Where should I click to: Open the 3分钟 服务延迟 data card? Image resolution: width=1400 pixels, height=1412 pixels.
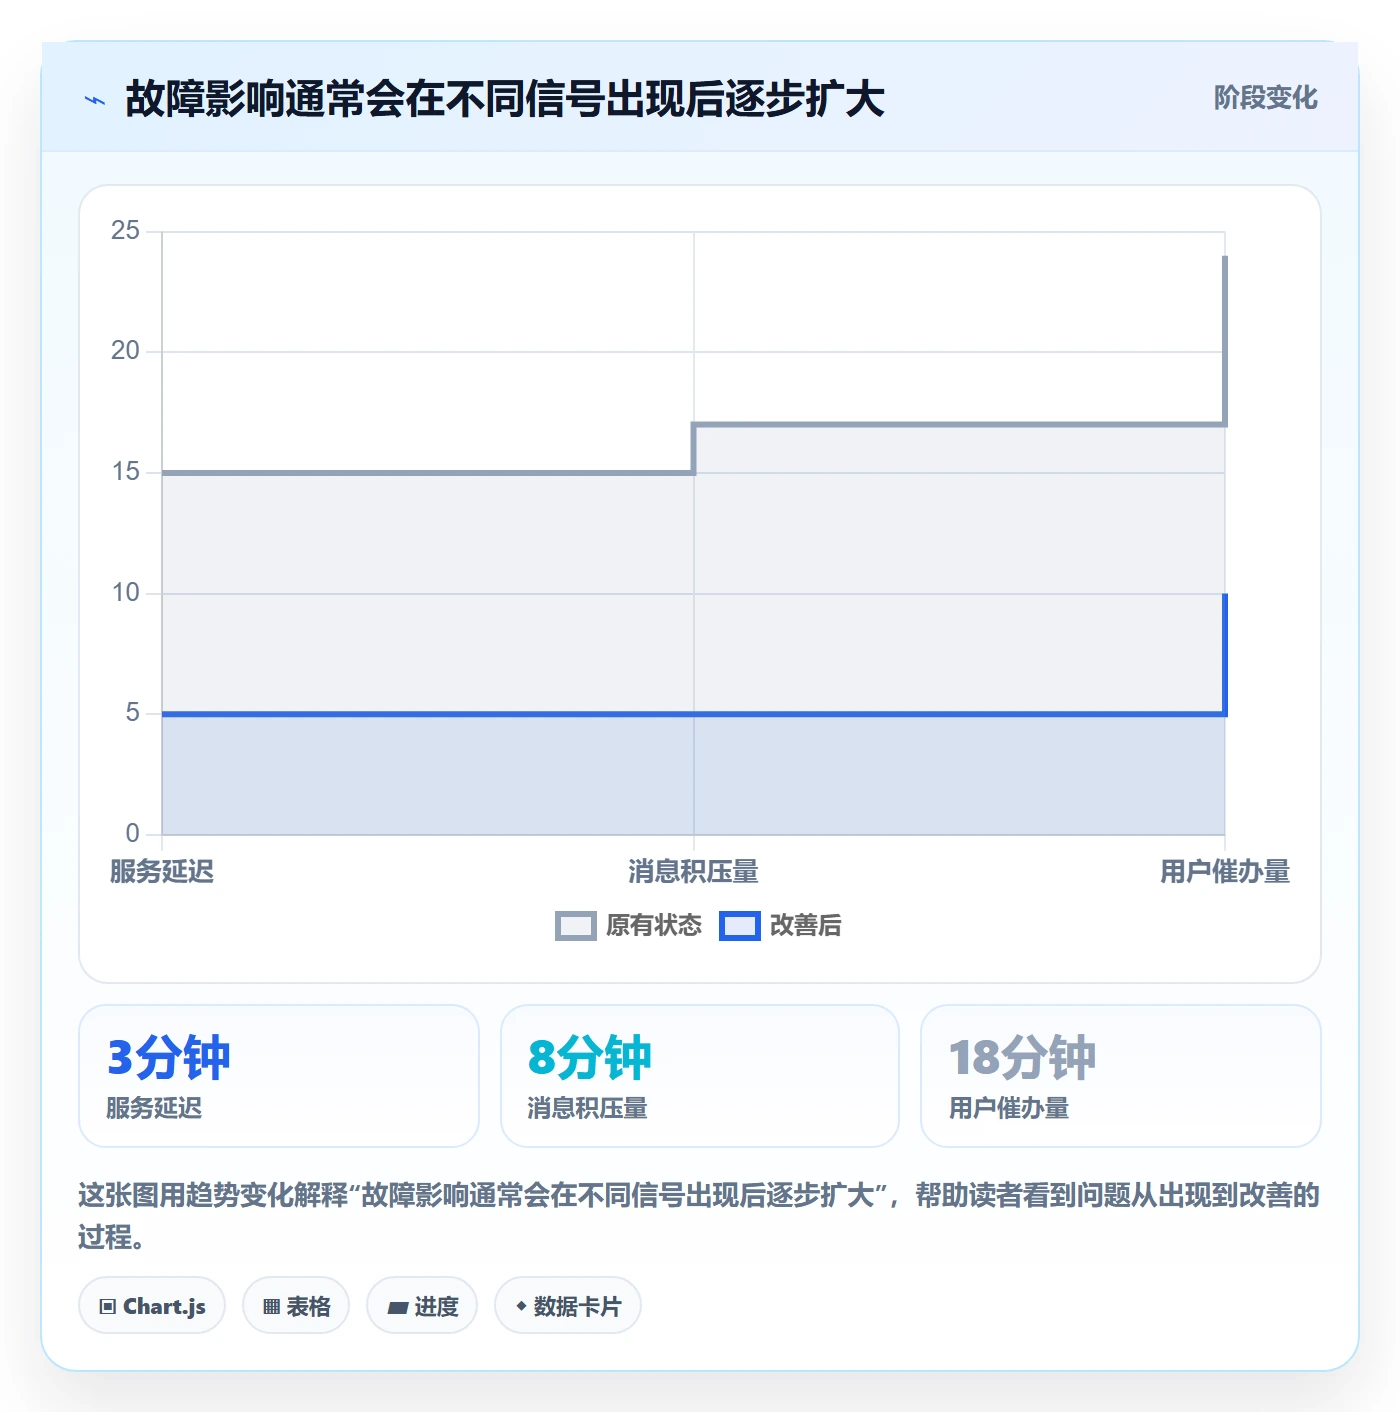(x=279, y=1076)
